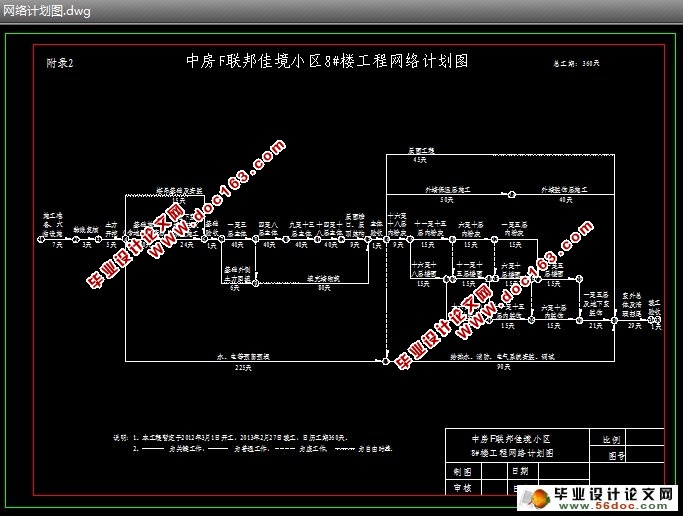683x516 pixels.
Task: Select the 四至八层主体 activity label
Action: click(268, 229)
